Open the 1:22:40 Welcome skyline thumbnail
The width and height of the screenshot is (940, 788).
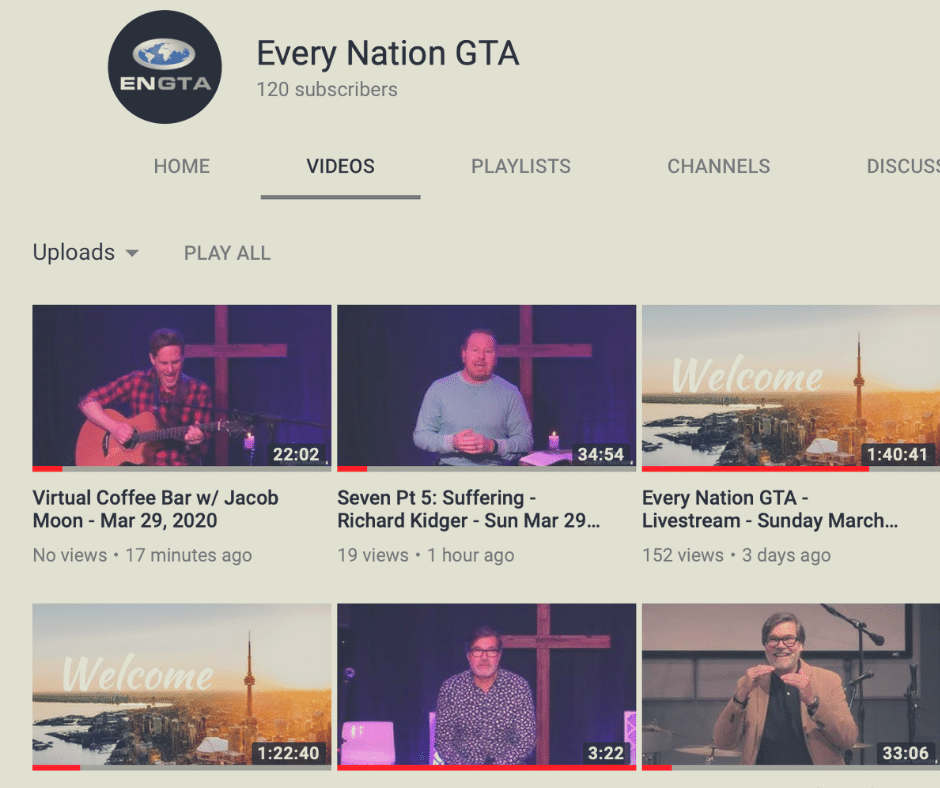[182, 687]
